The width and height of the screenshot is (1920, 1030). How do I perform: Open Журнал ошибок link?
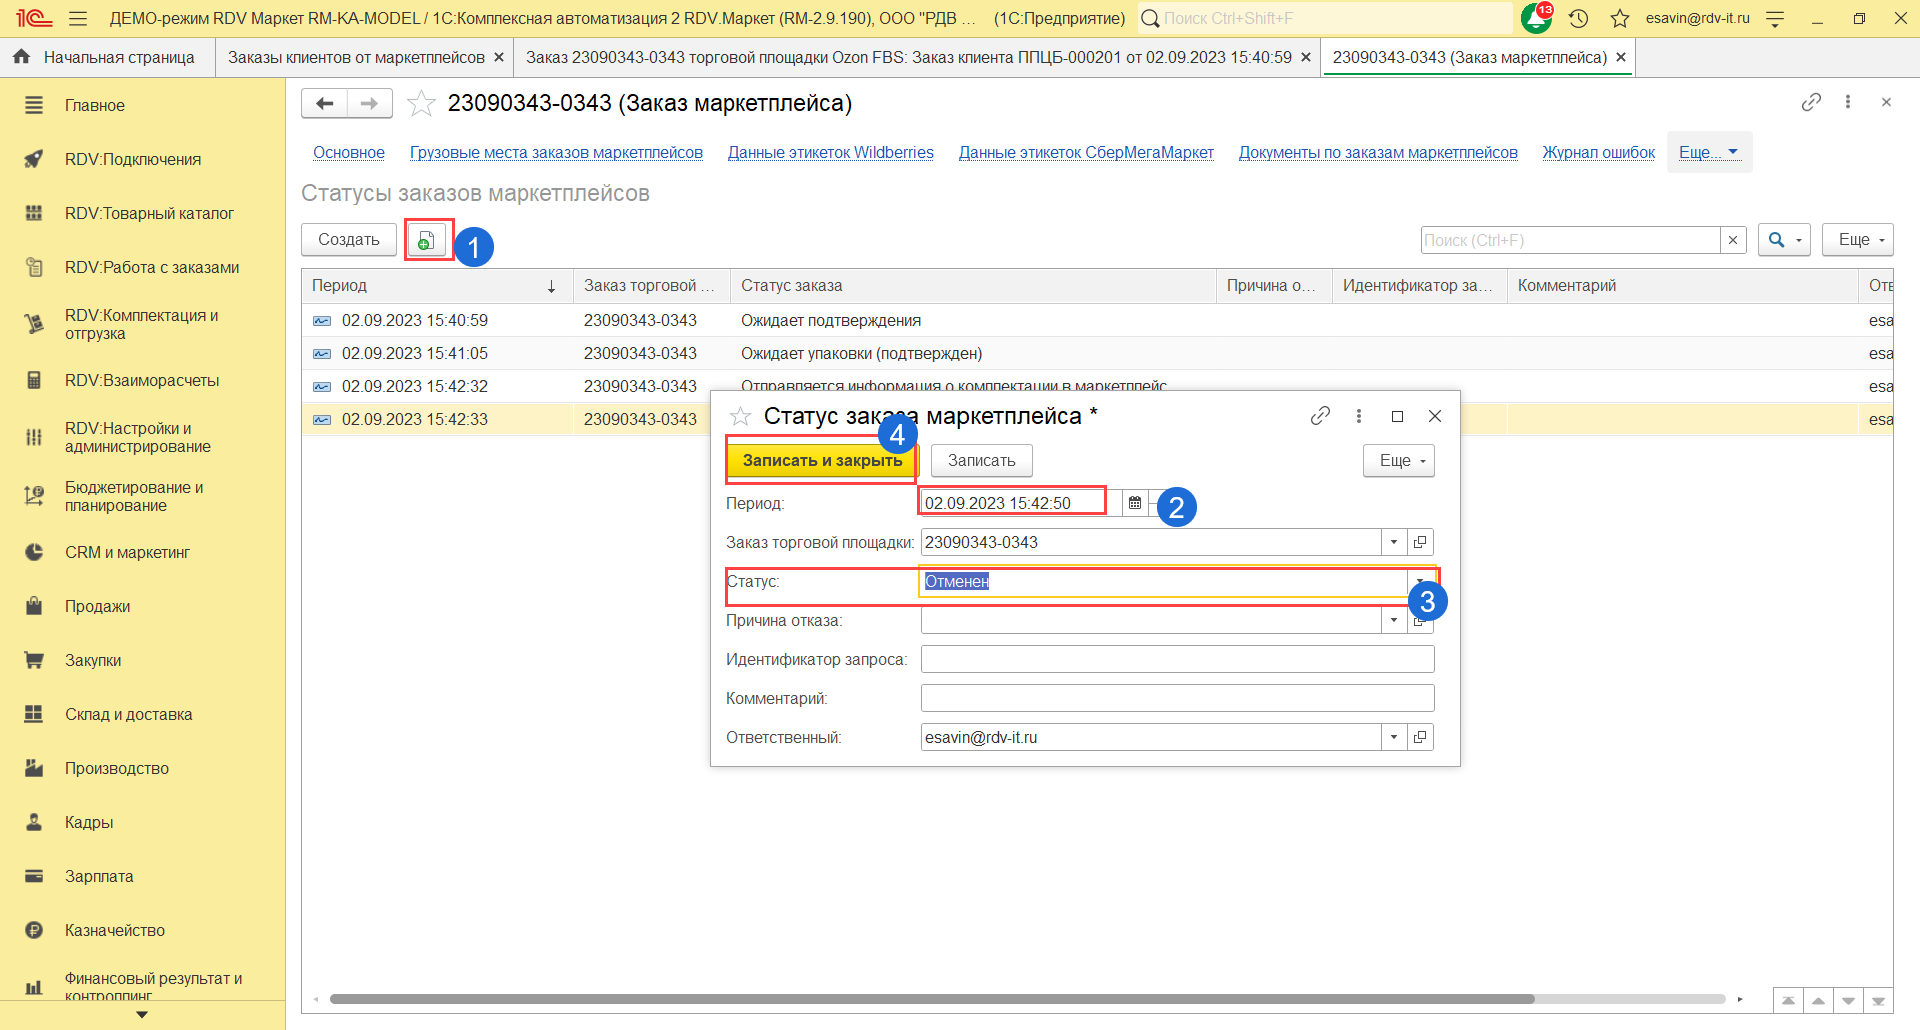point(1598,152)
